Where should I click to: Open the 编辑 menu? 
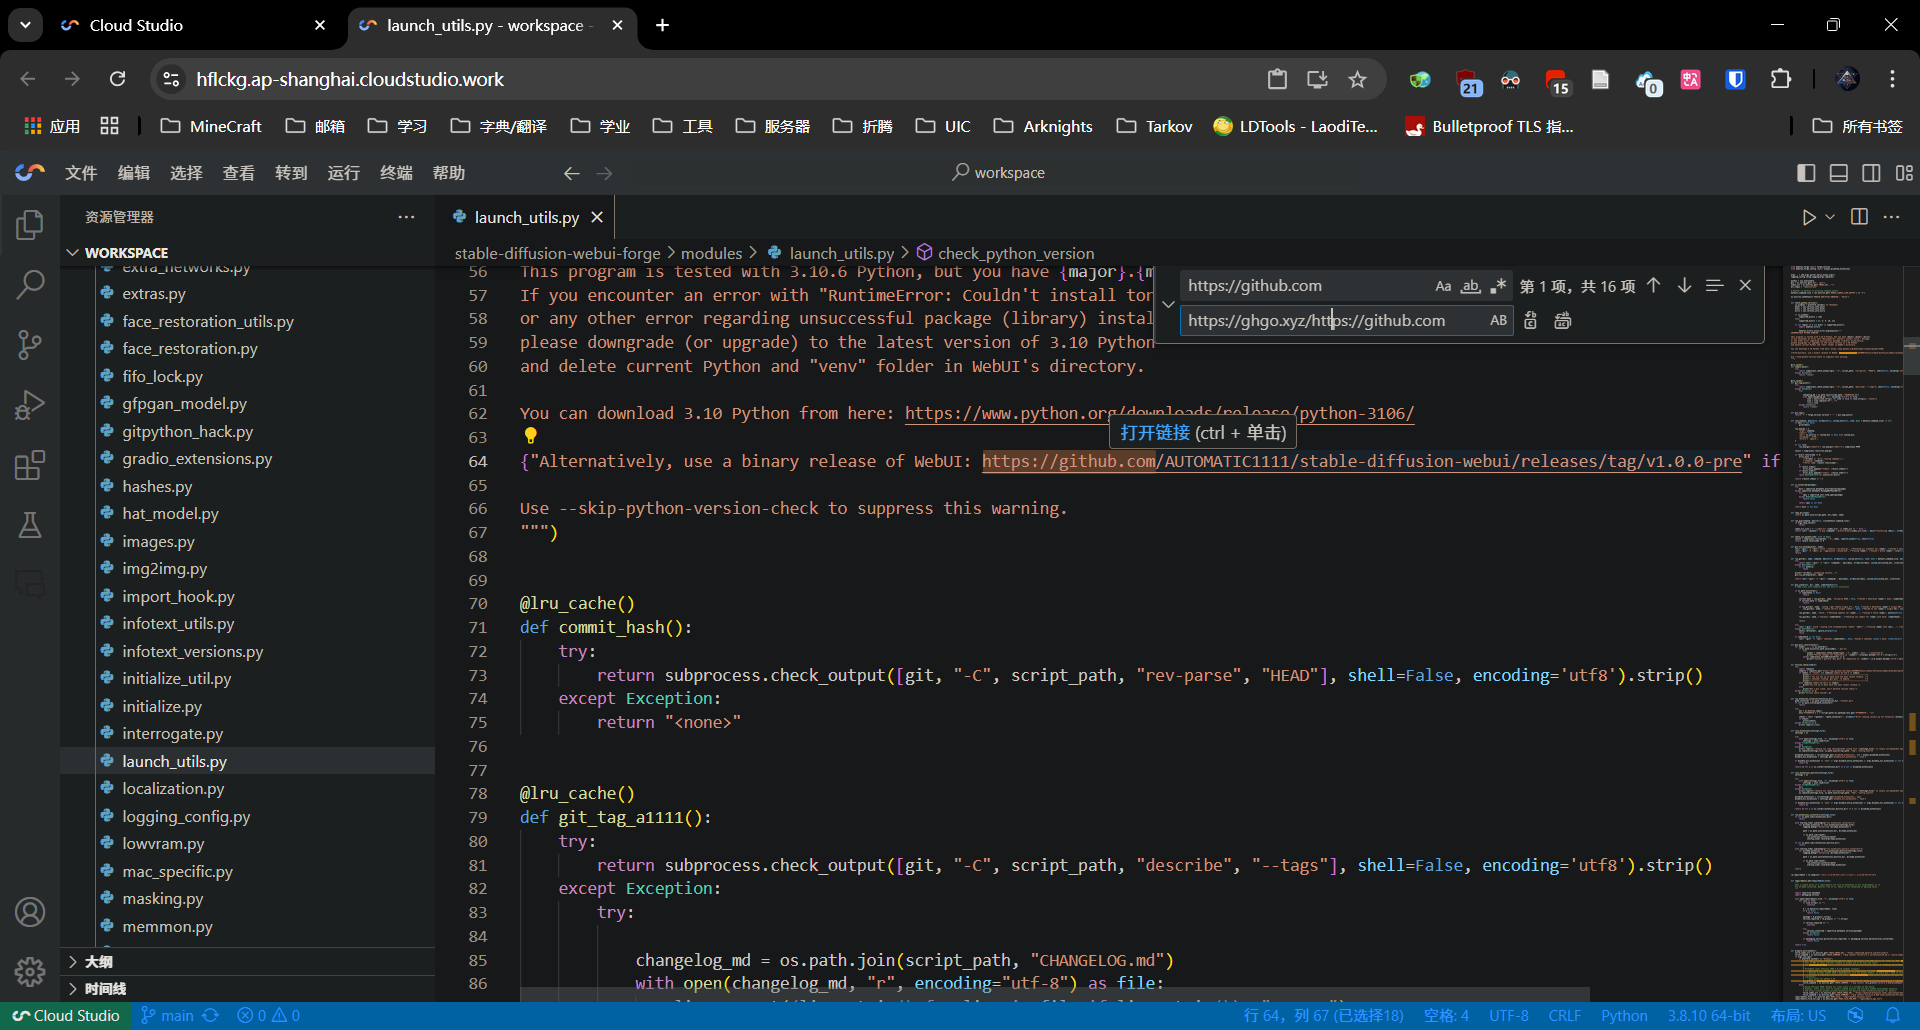(x=133, y=173)
